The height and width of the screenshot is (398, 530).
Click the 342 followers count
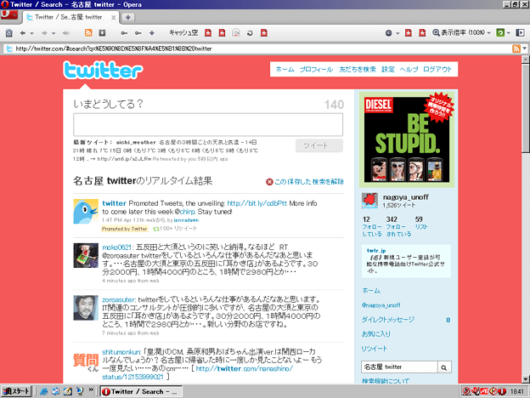coord(392,219)
